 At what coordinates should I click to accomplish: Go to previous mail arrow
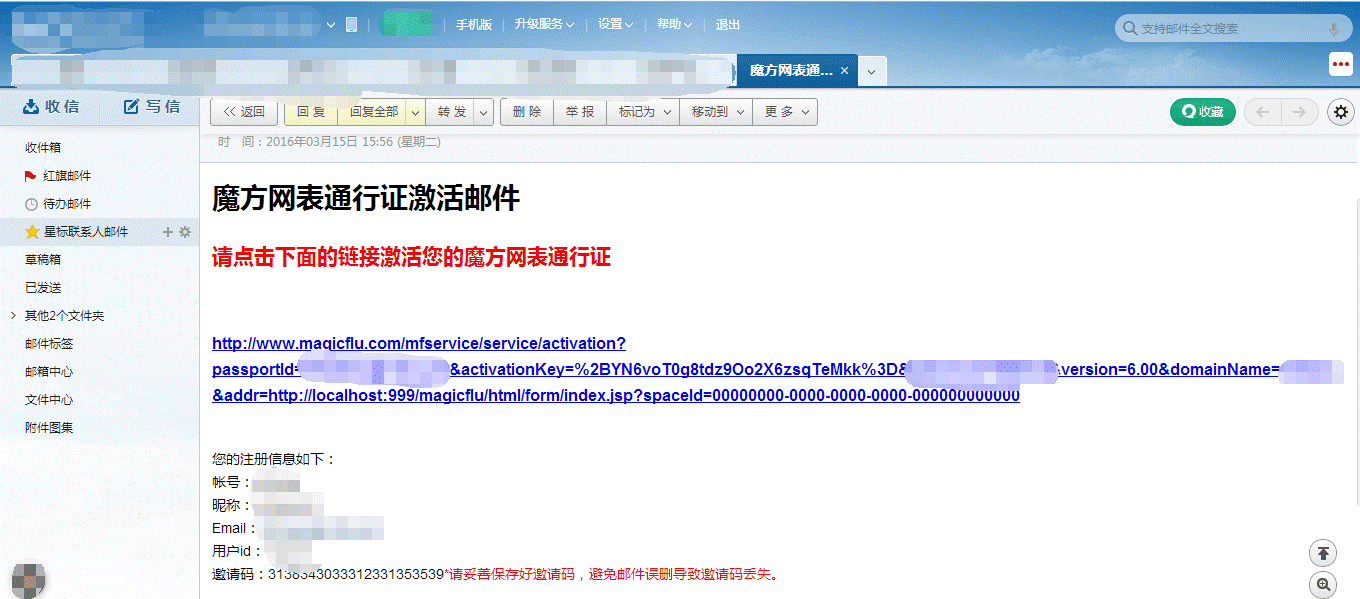coord(1263,112)
